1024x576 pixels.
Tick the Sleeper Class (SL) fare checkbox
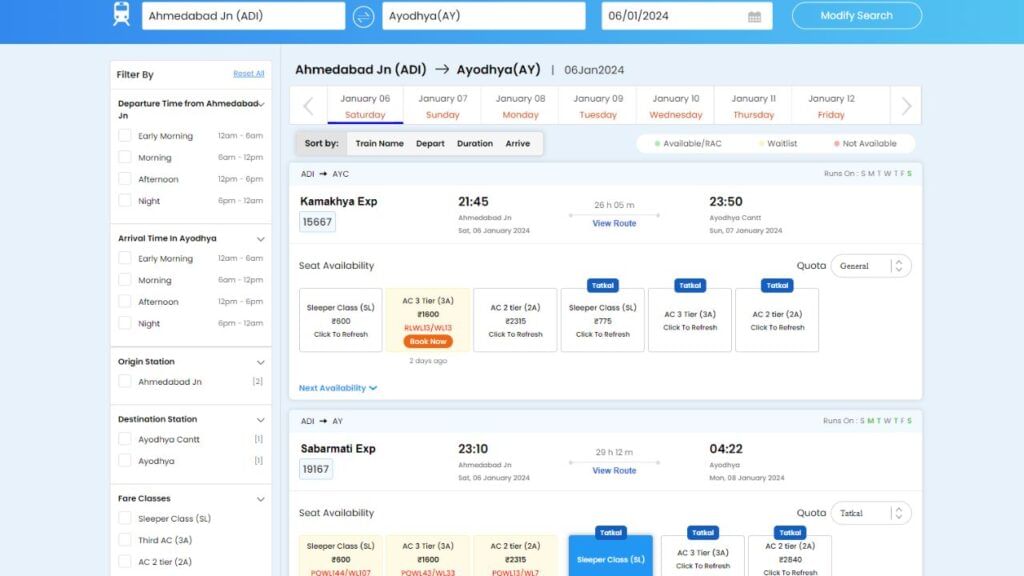click(125, 519)
